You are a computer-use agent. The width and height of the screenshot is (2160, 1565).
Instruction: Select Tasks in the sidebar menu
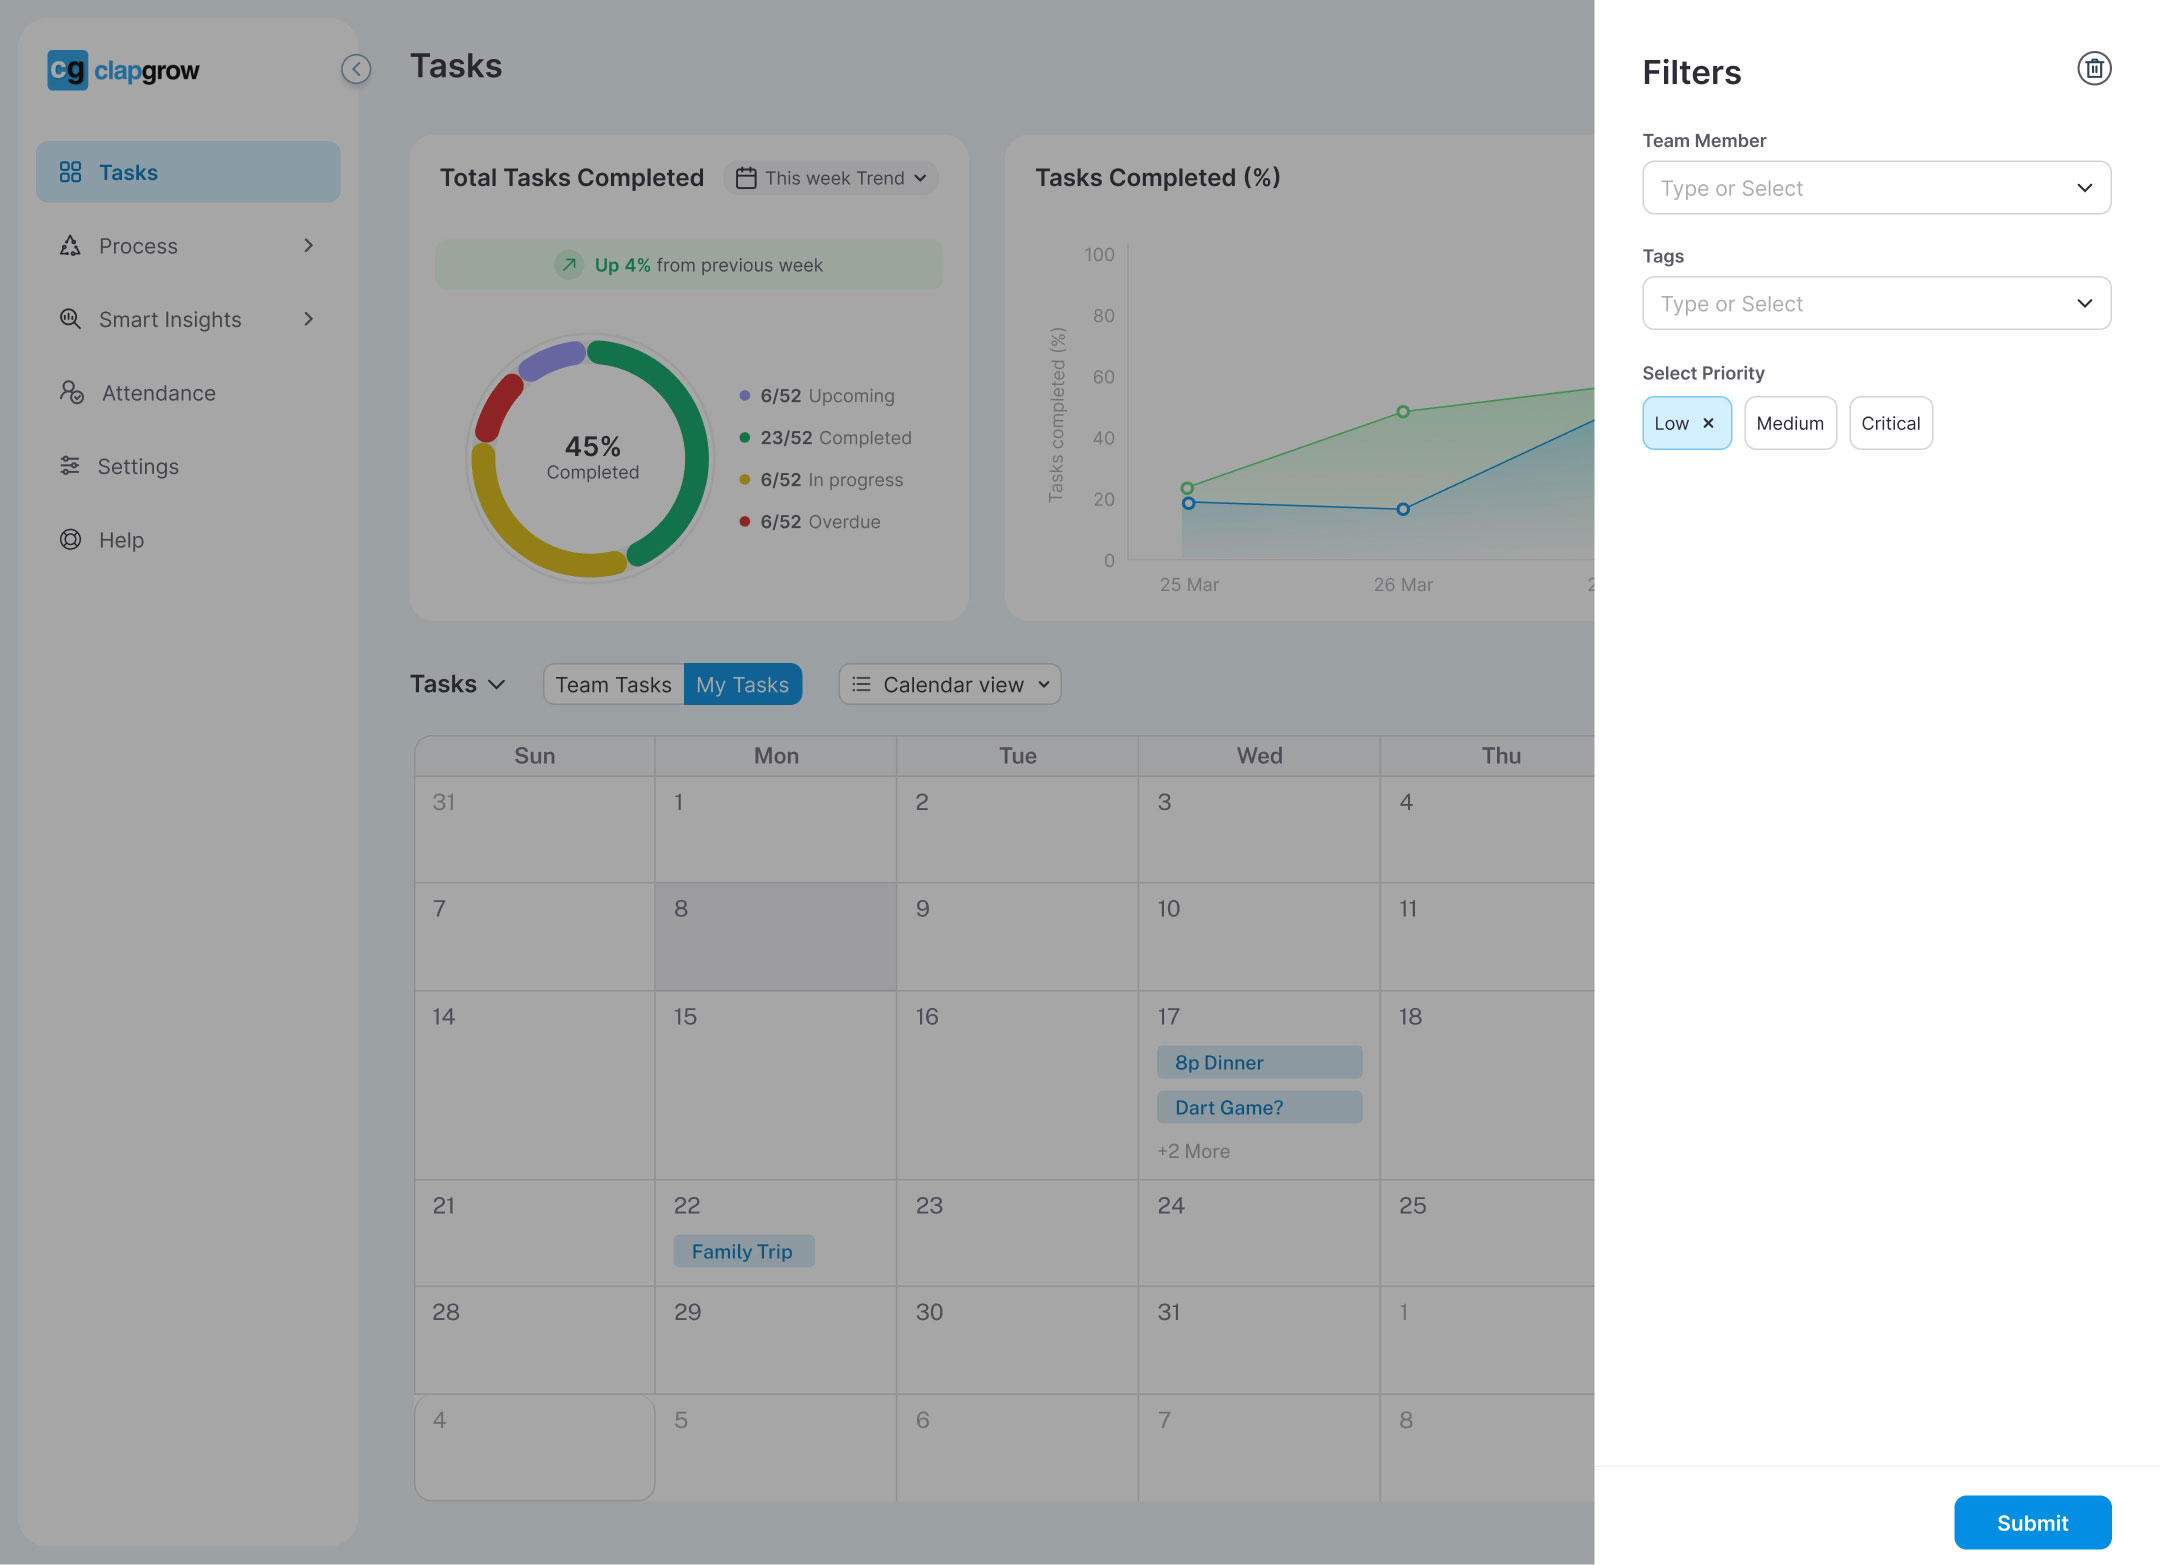188,172
